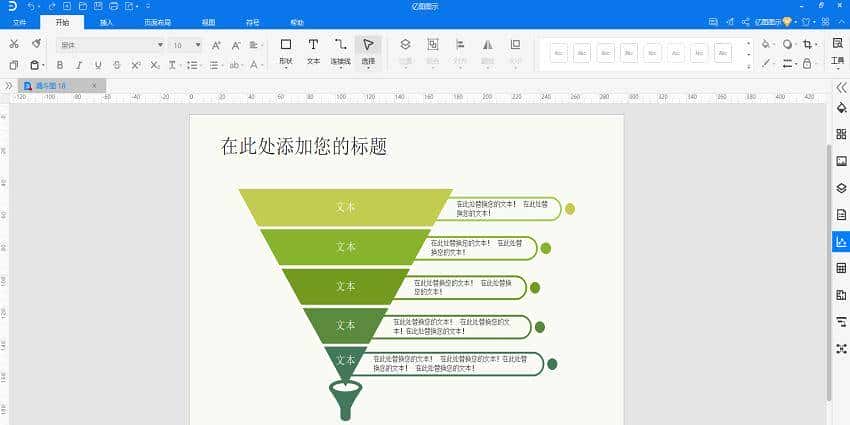Toggle Bold formatting
The width and height of the screenshot is (850, 425).
tap(60, 65)
